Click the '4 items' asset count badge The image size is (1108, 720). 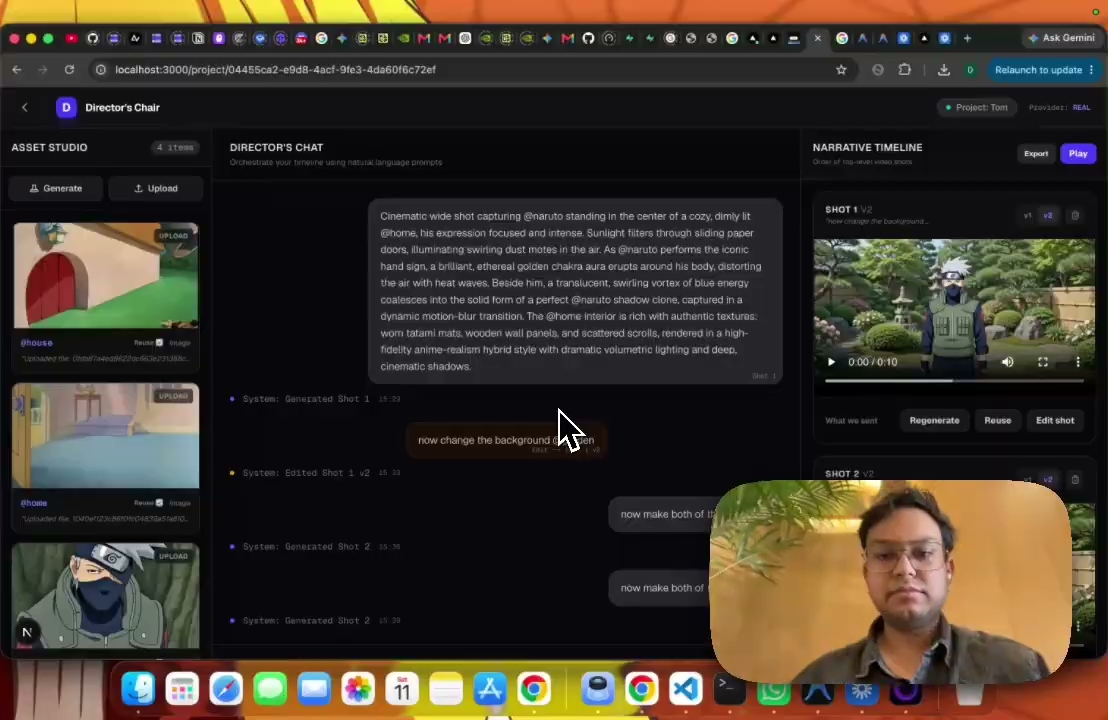(x=175, y=148)
